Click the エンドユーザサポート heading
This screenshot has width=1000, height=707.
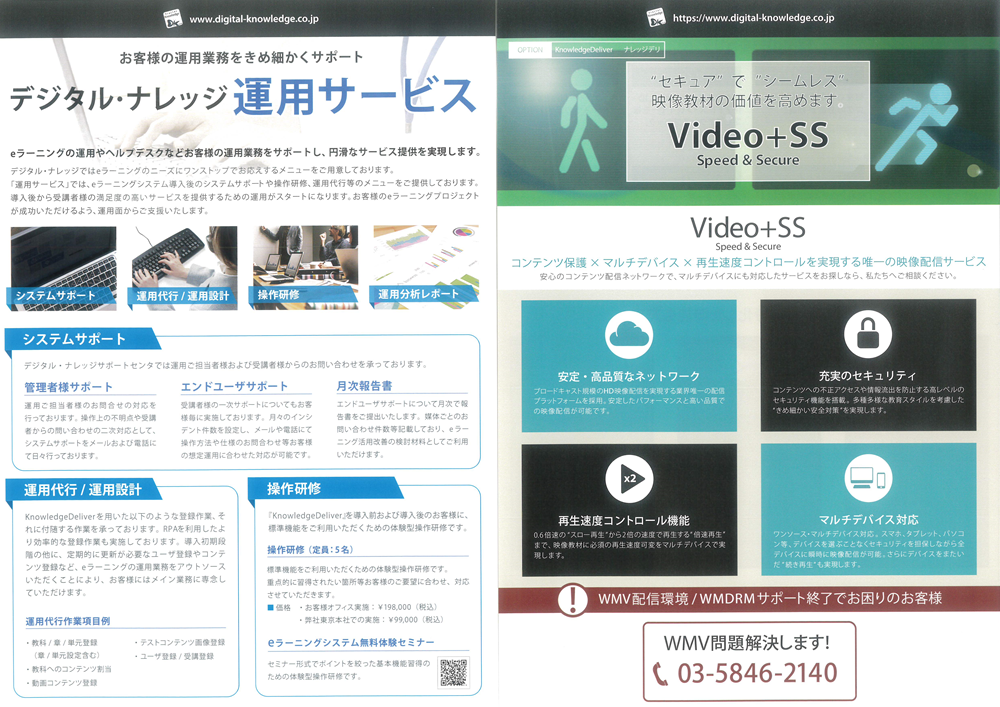click(x=234, y=386)
